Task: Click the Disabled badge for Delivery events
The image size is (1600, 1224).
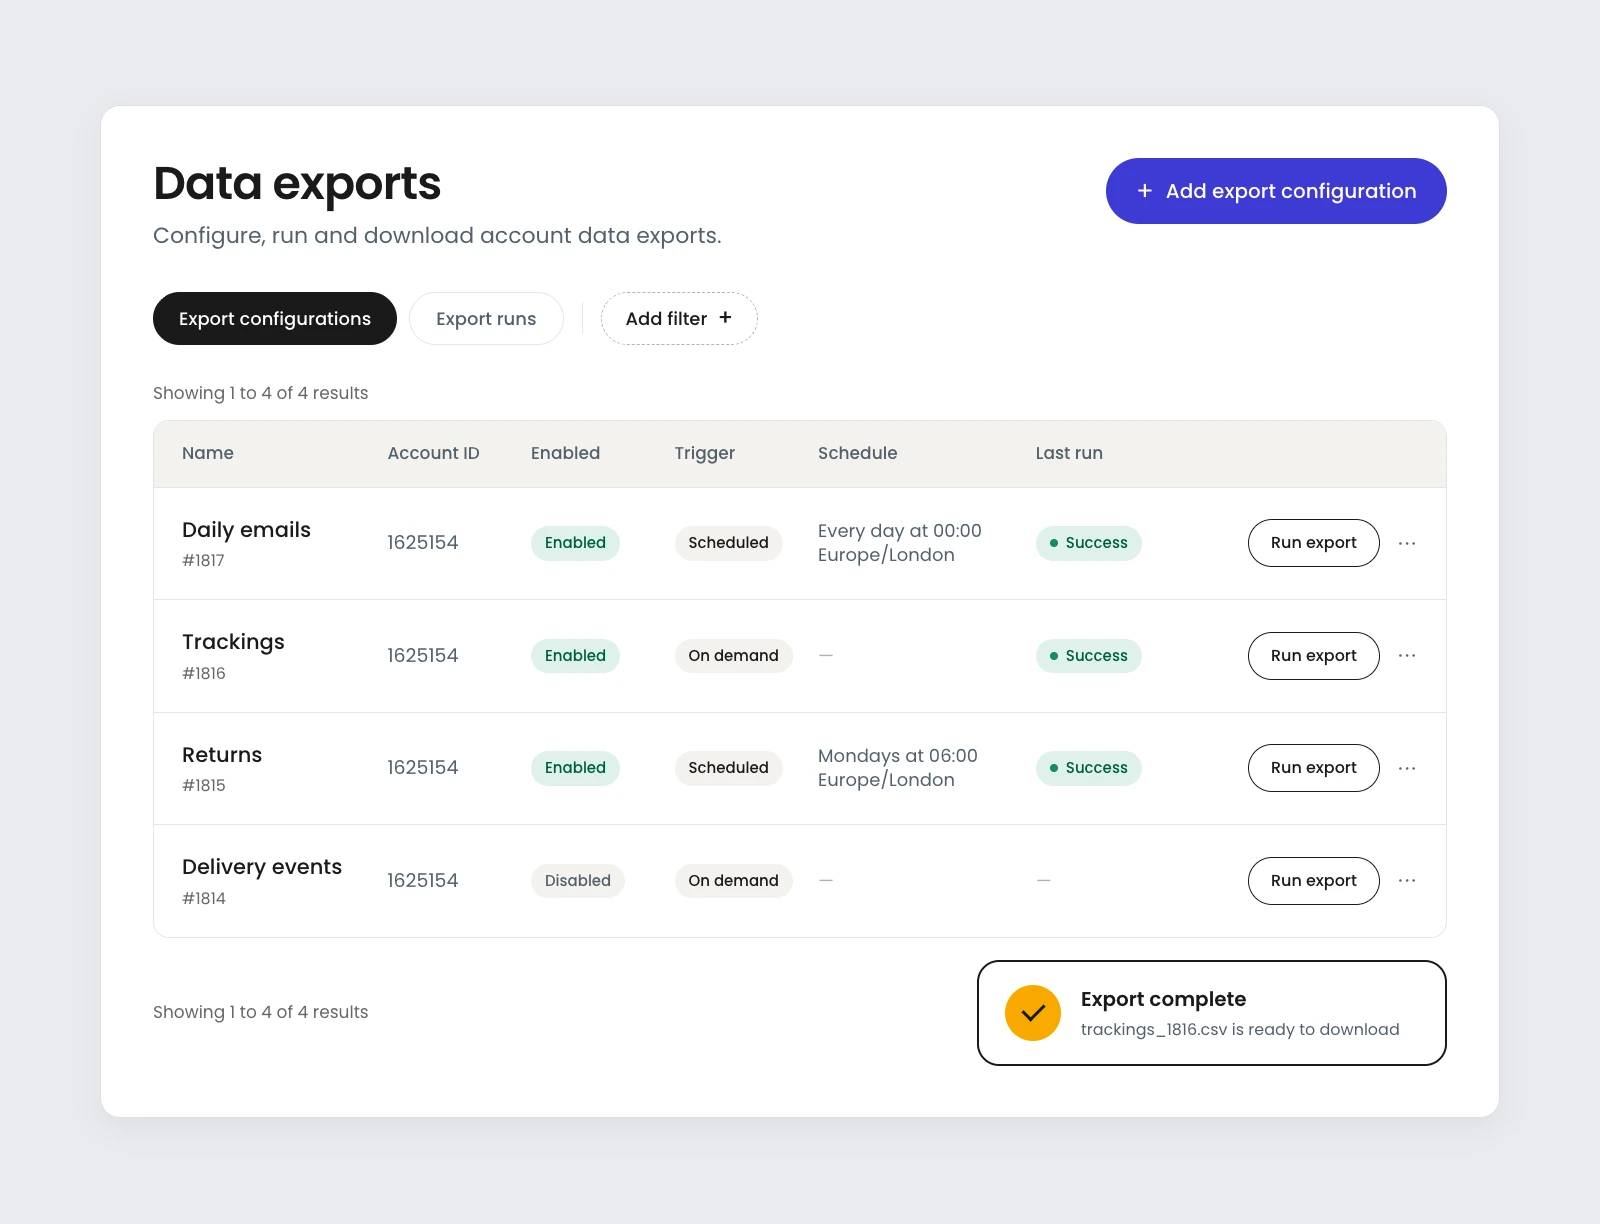Action: coord(578,881)
